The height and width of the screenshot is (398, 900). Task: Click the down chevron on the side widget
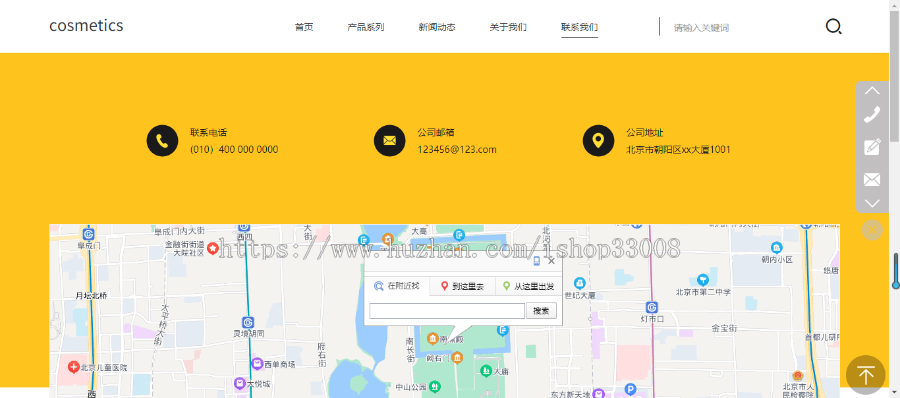tap(872, 203)
